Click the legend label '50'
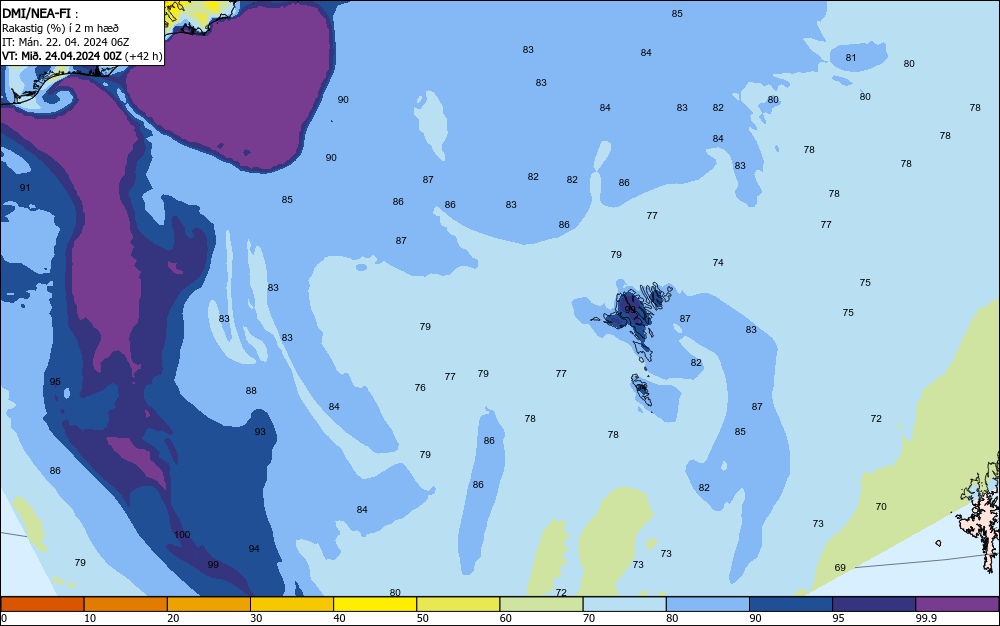 (422, 618)
